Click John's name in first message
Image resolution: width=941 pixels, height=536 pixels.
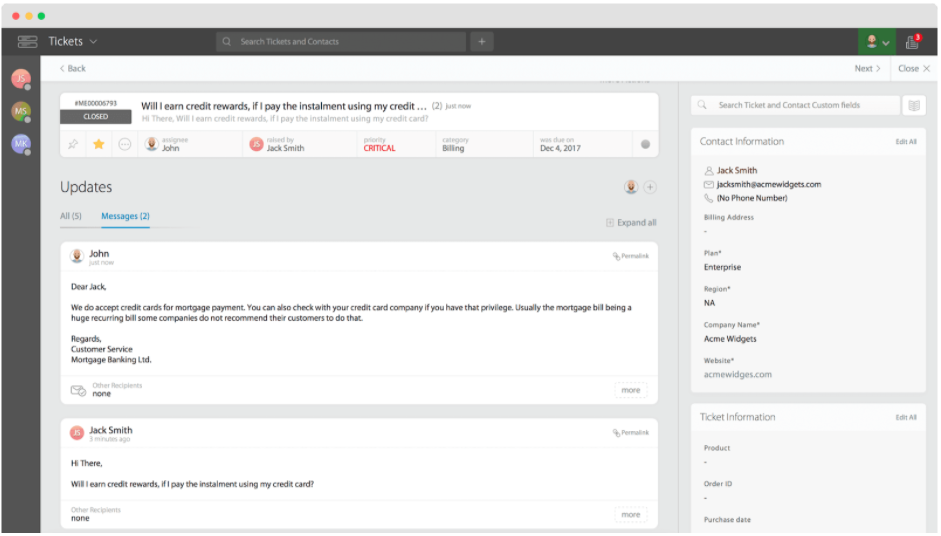pyautogui.click(x=99, y=253)
